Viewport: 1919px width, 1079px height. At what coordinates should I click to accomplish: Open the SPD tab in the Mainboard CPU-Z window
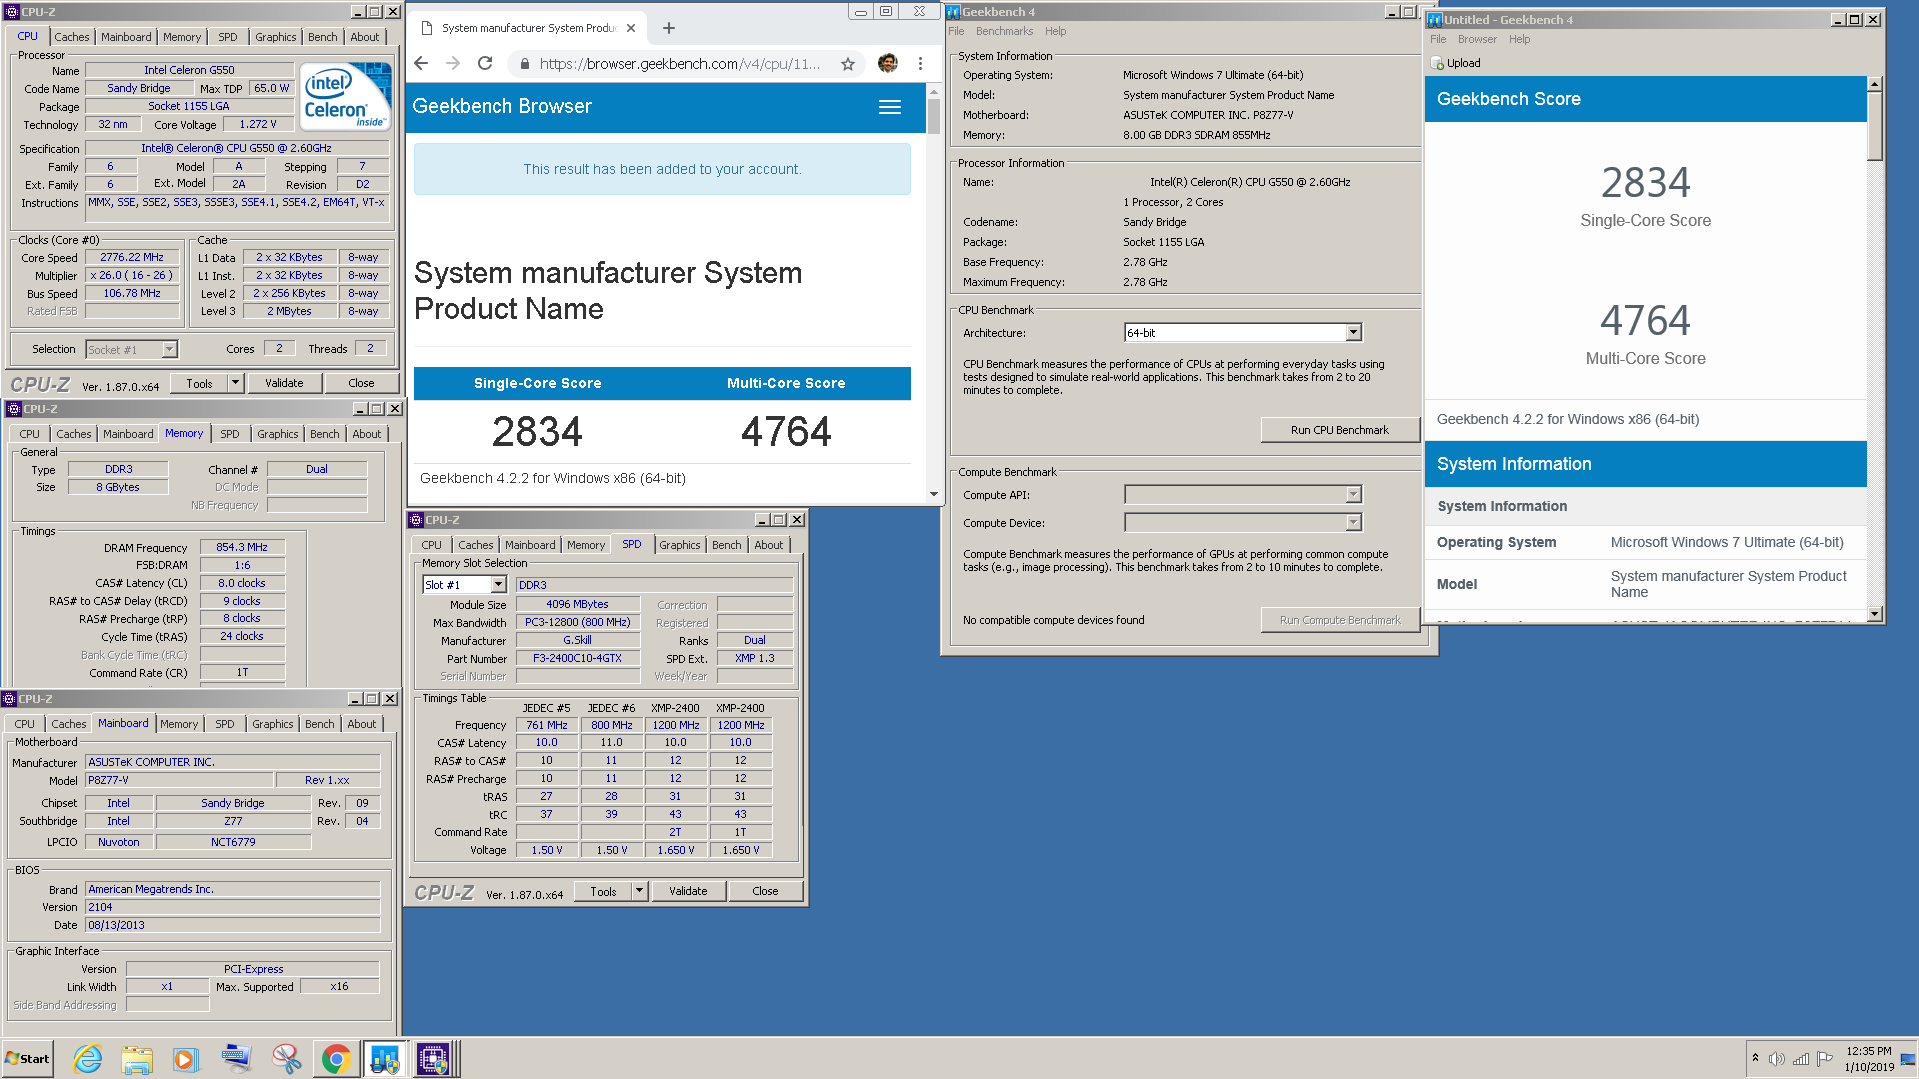[225, 724]
